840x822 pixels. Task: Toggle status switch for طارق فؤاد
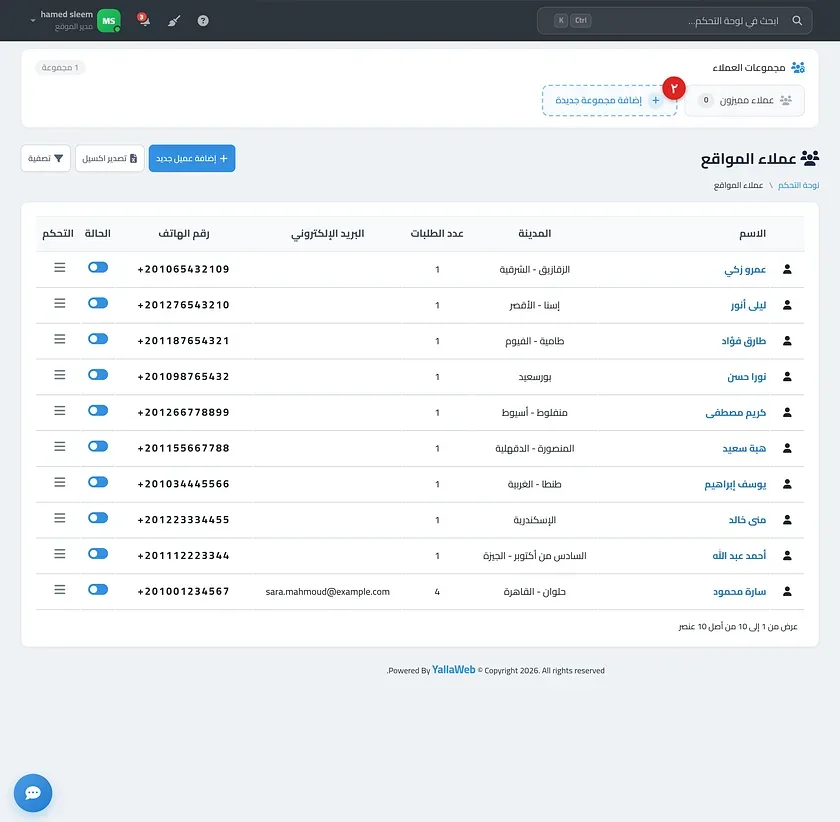point(98,339)
